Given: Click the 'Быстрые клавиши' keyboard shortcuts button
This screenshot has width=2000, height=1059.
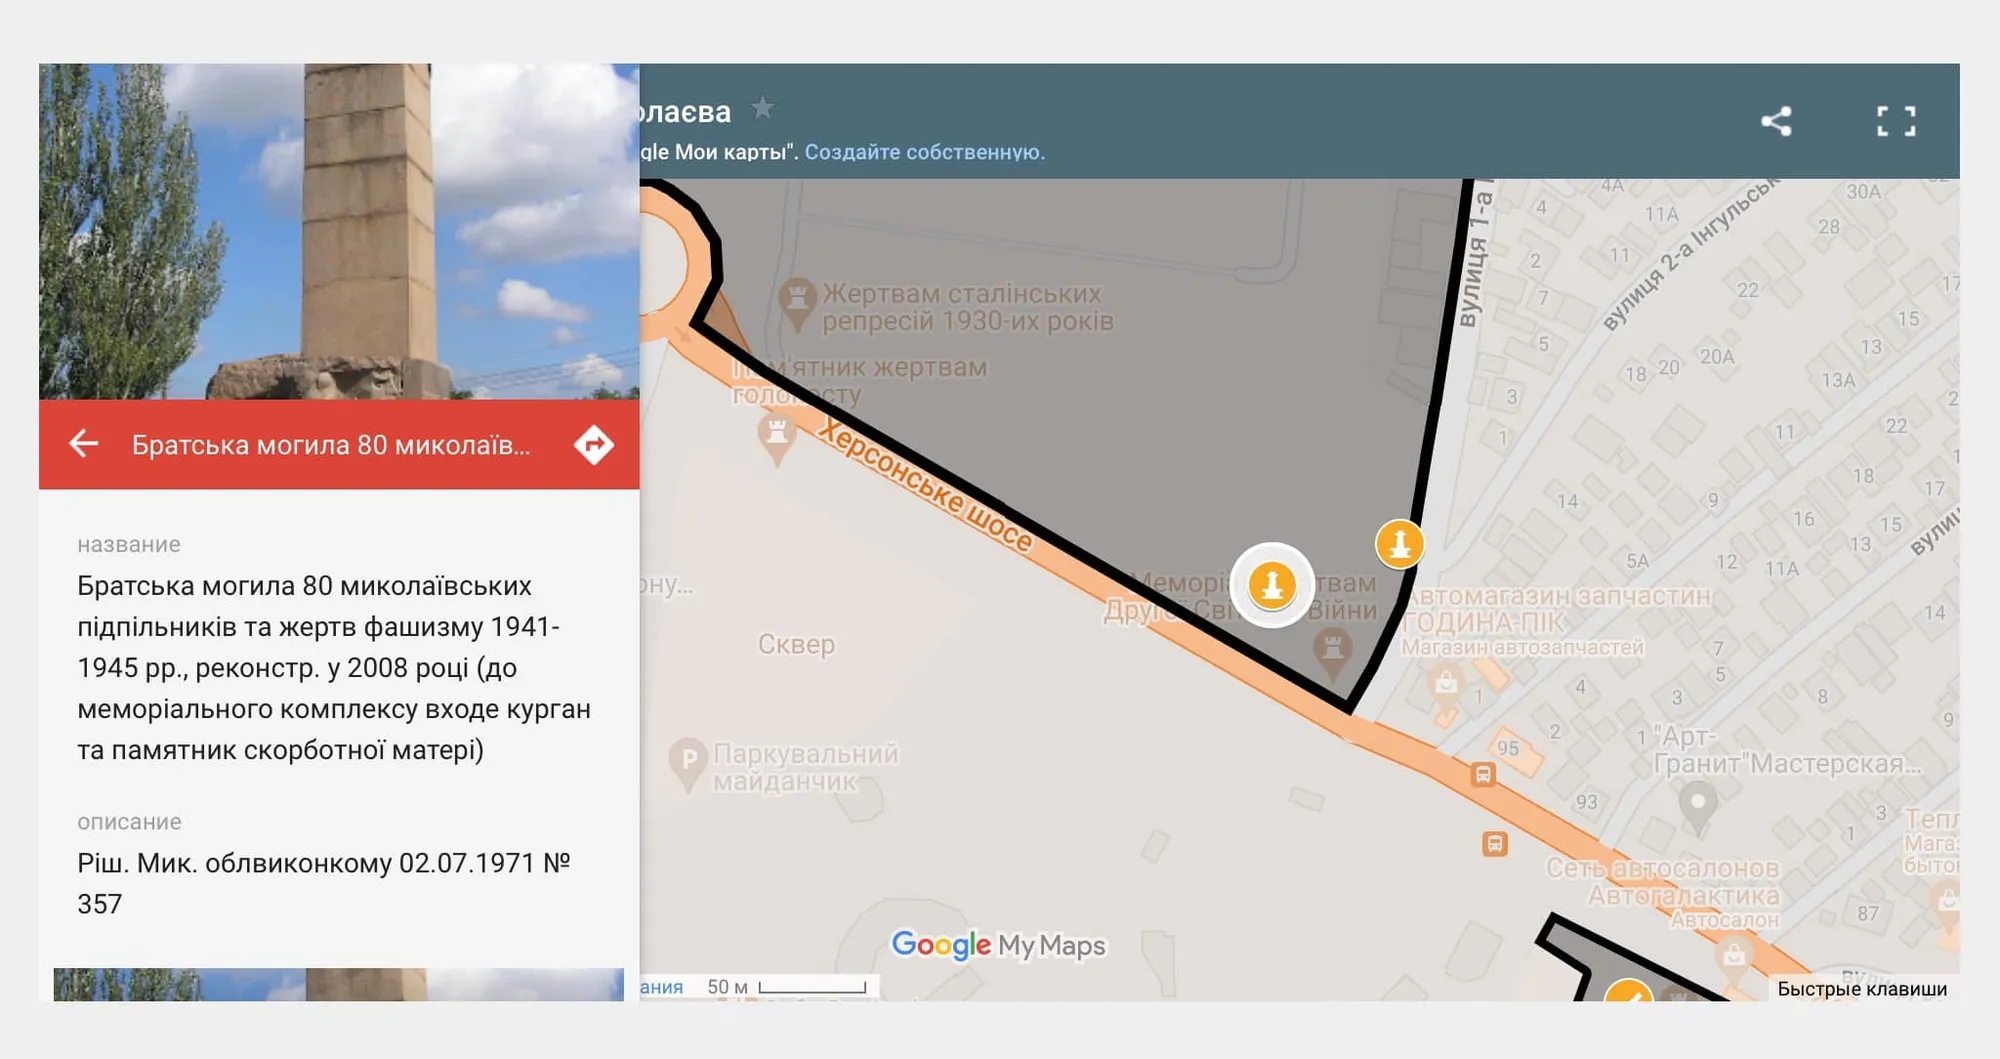Looking at the screenshot, I should pos(1861,988).
